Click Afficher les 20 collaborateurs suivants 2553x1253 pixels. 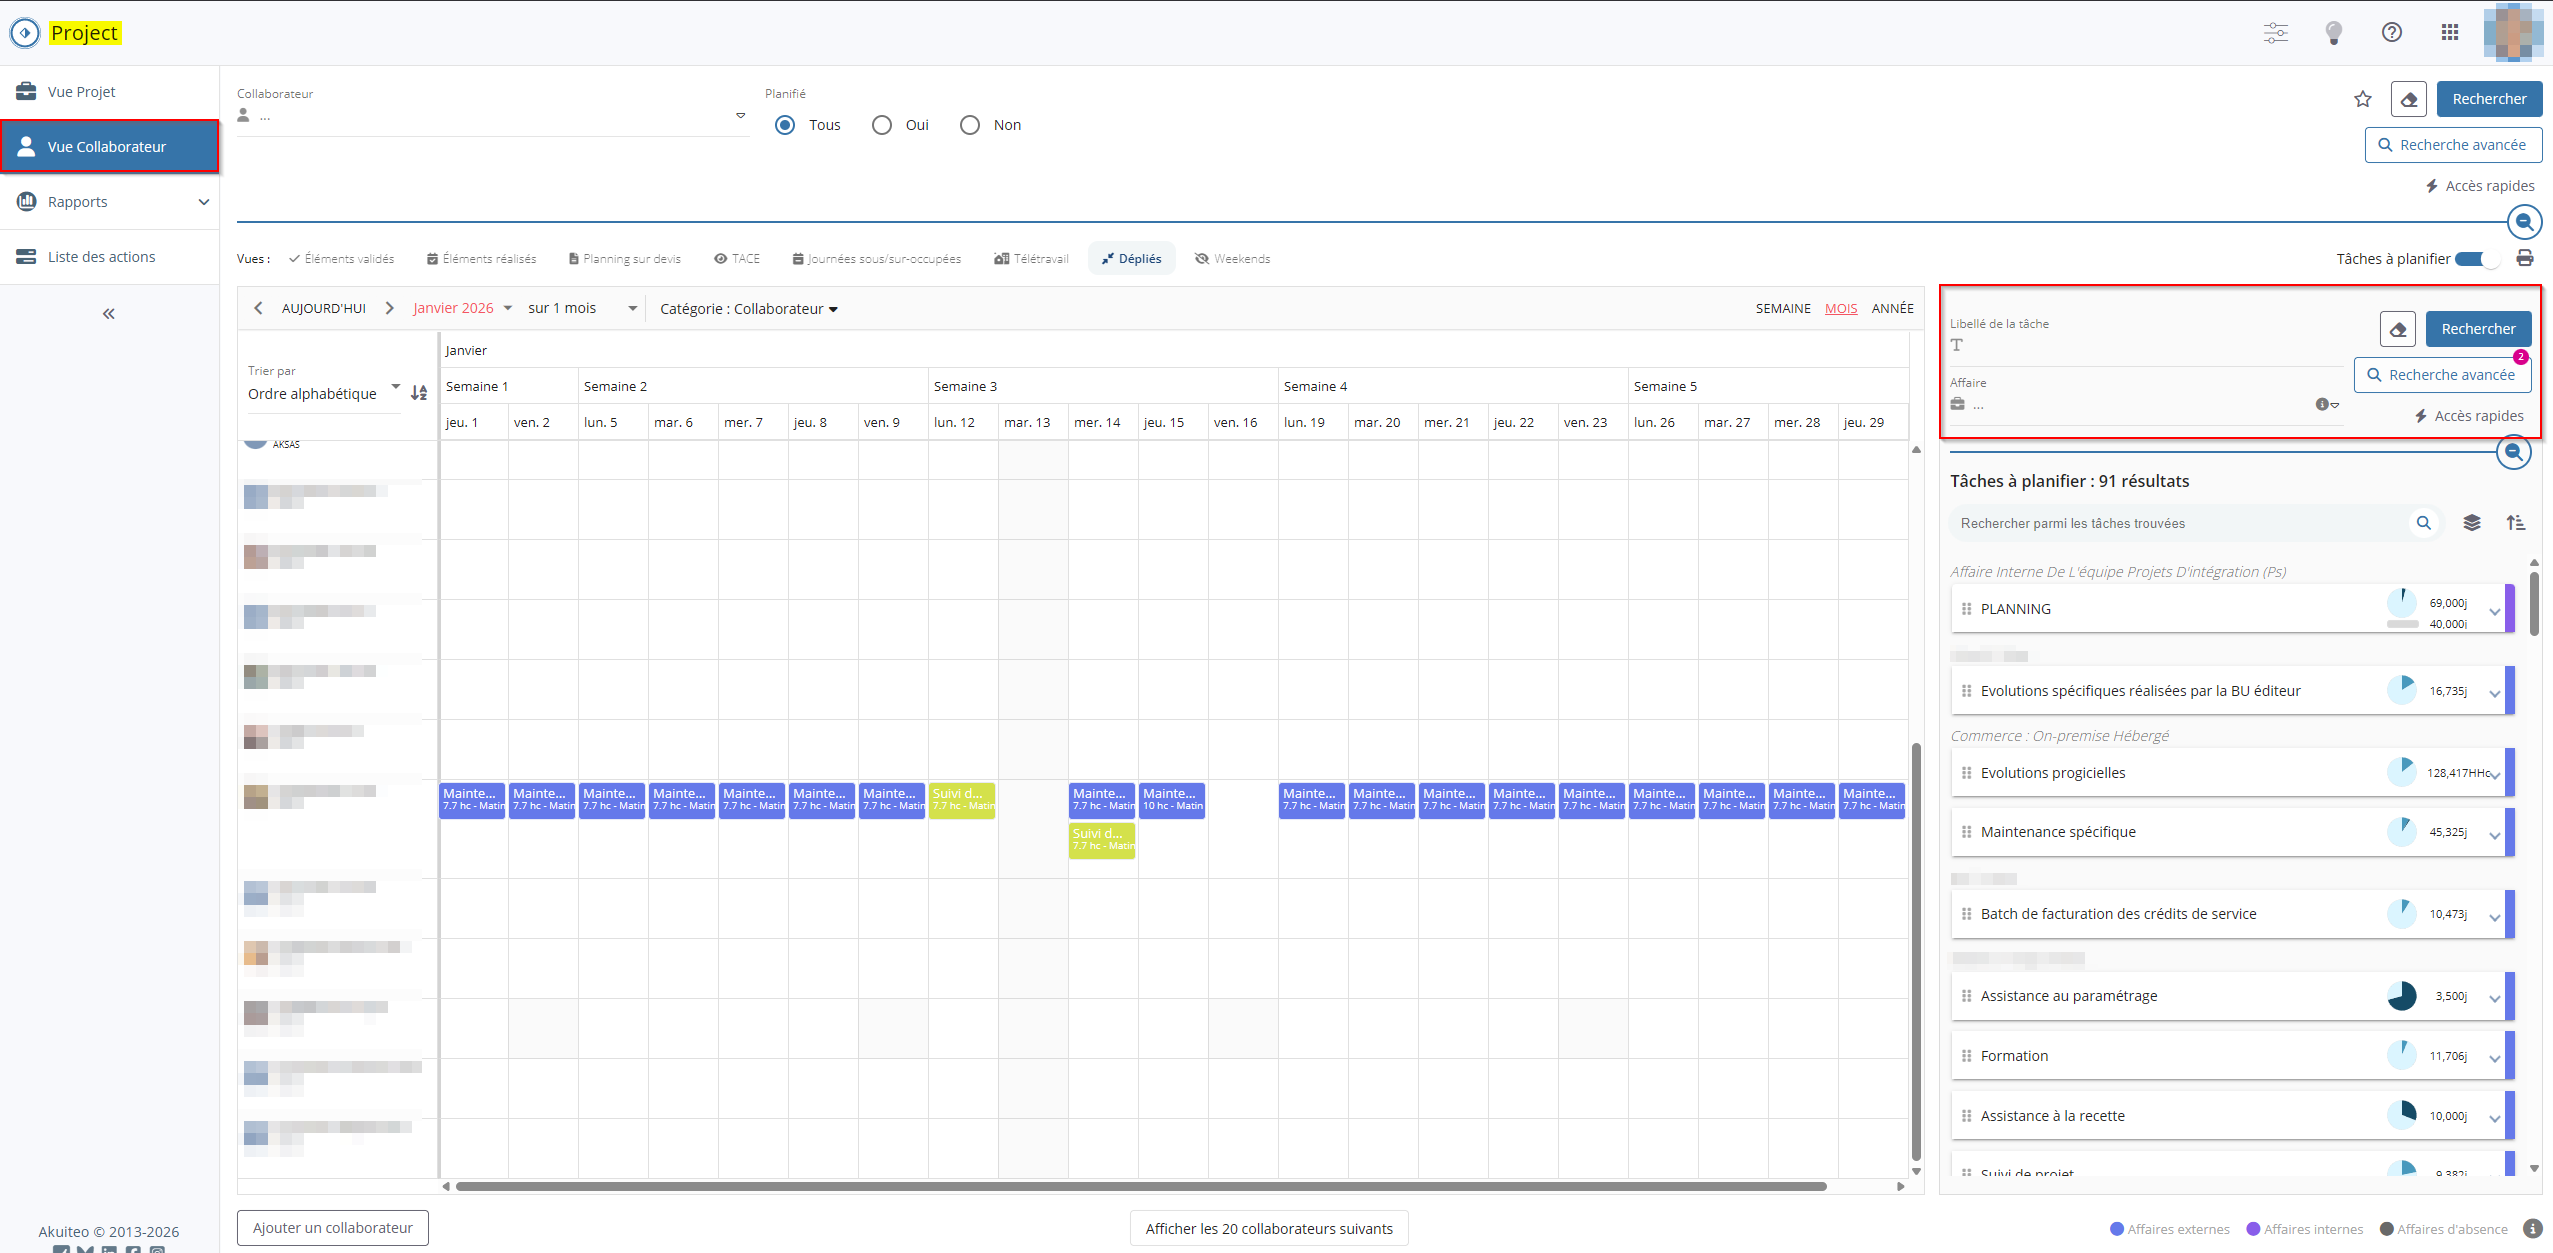click(1268, 1228)
